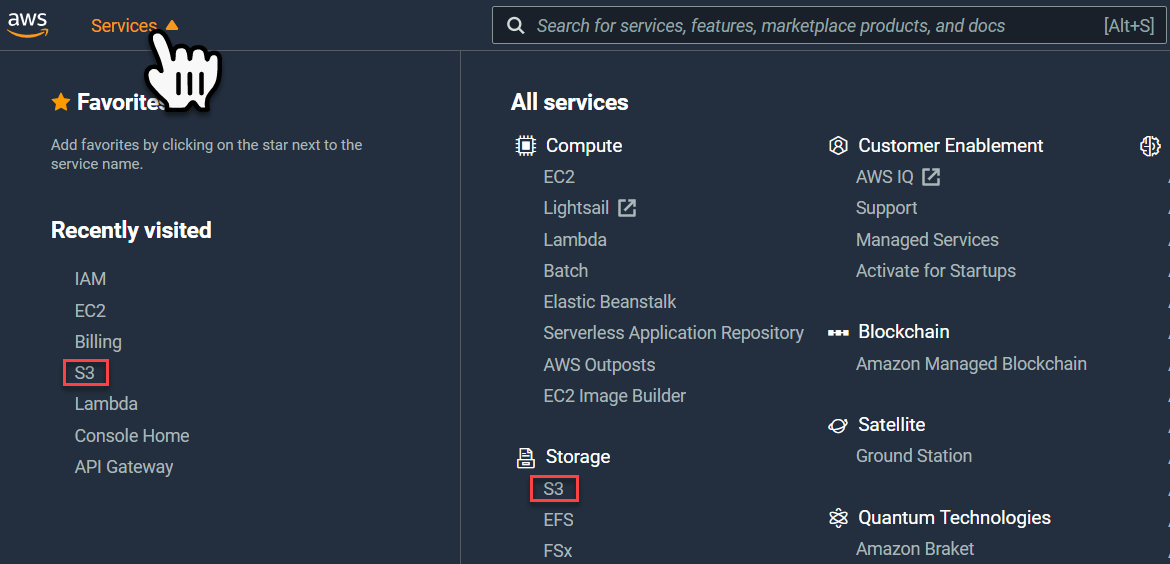Click the AWS logo icon

28,25
